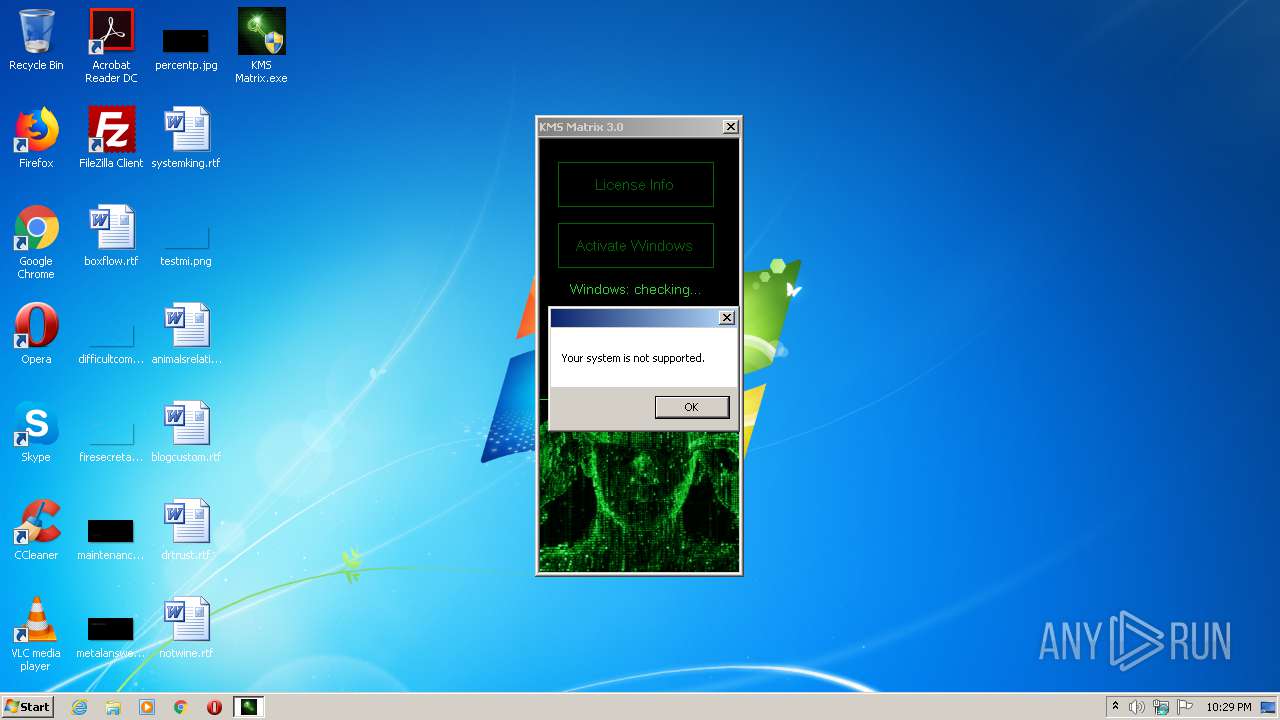This screenshot has height=720, width=1280.
Task: Launch the Opera desktop shortcut
Action: [x=36, y=334]
